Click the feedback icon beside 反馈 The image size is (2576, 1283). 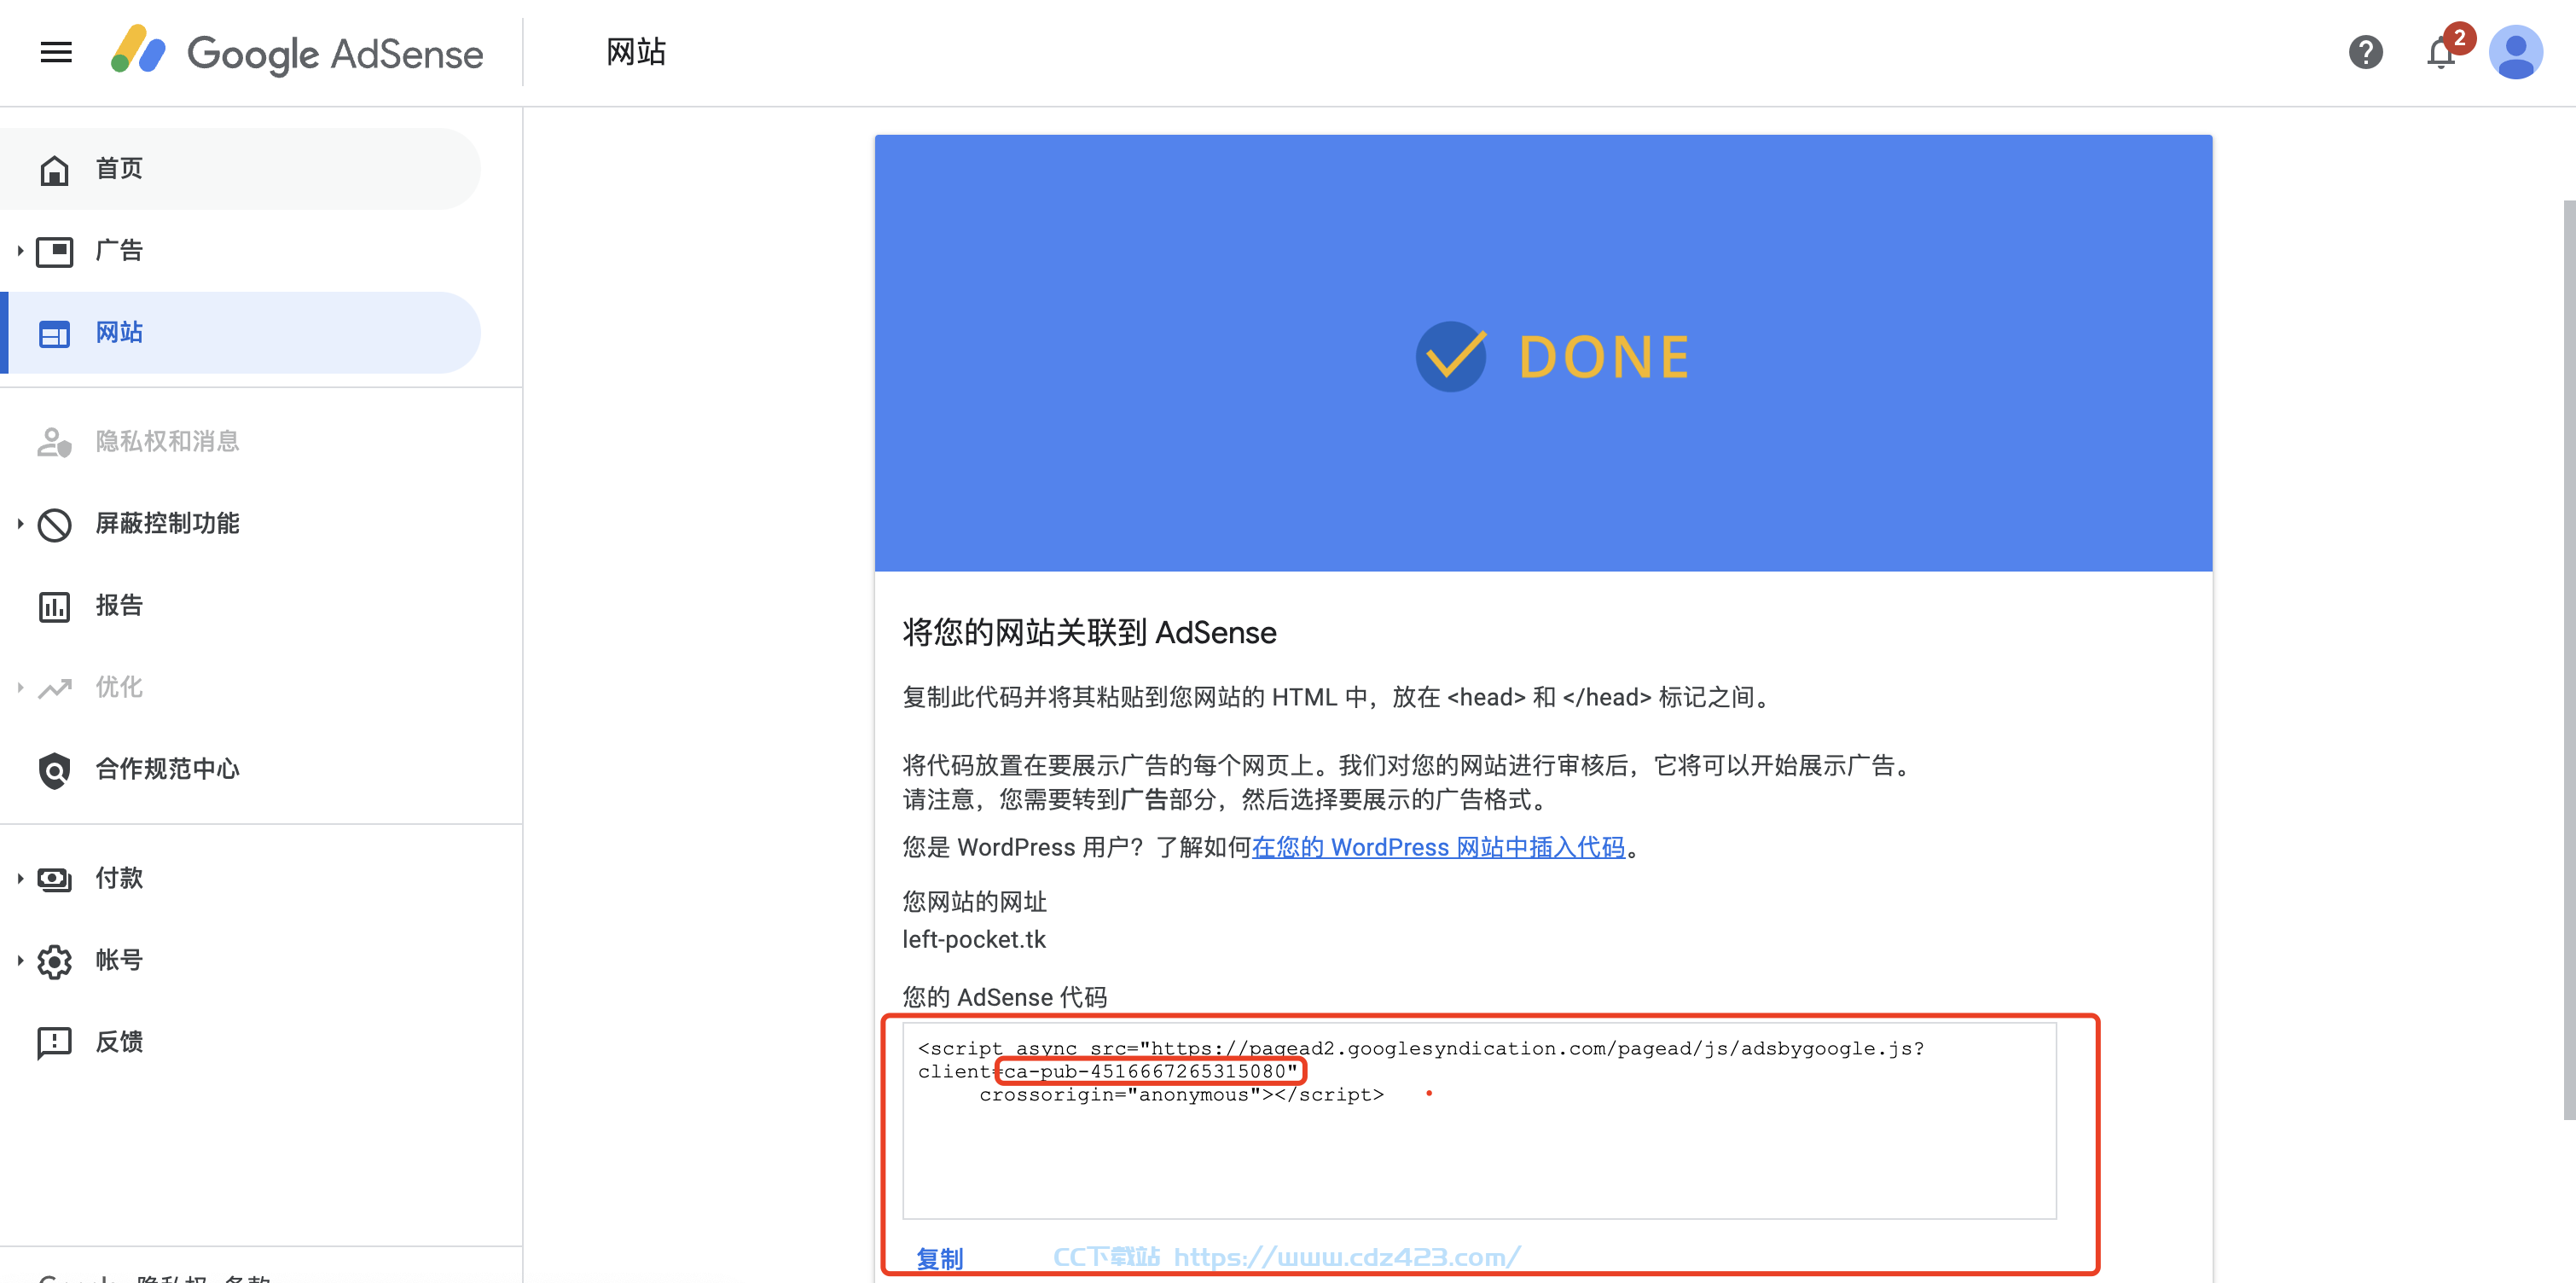point(54,1043)
